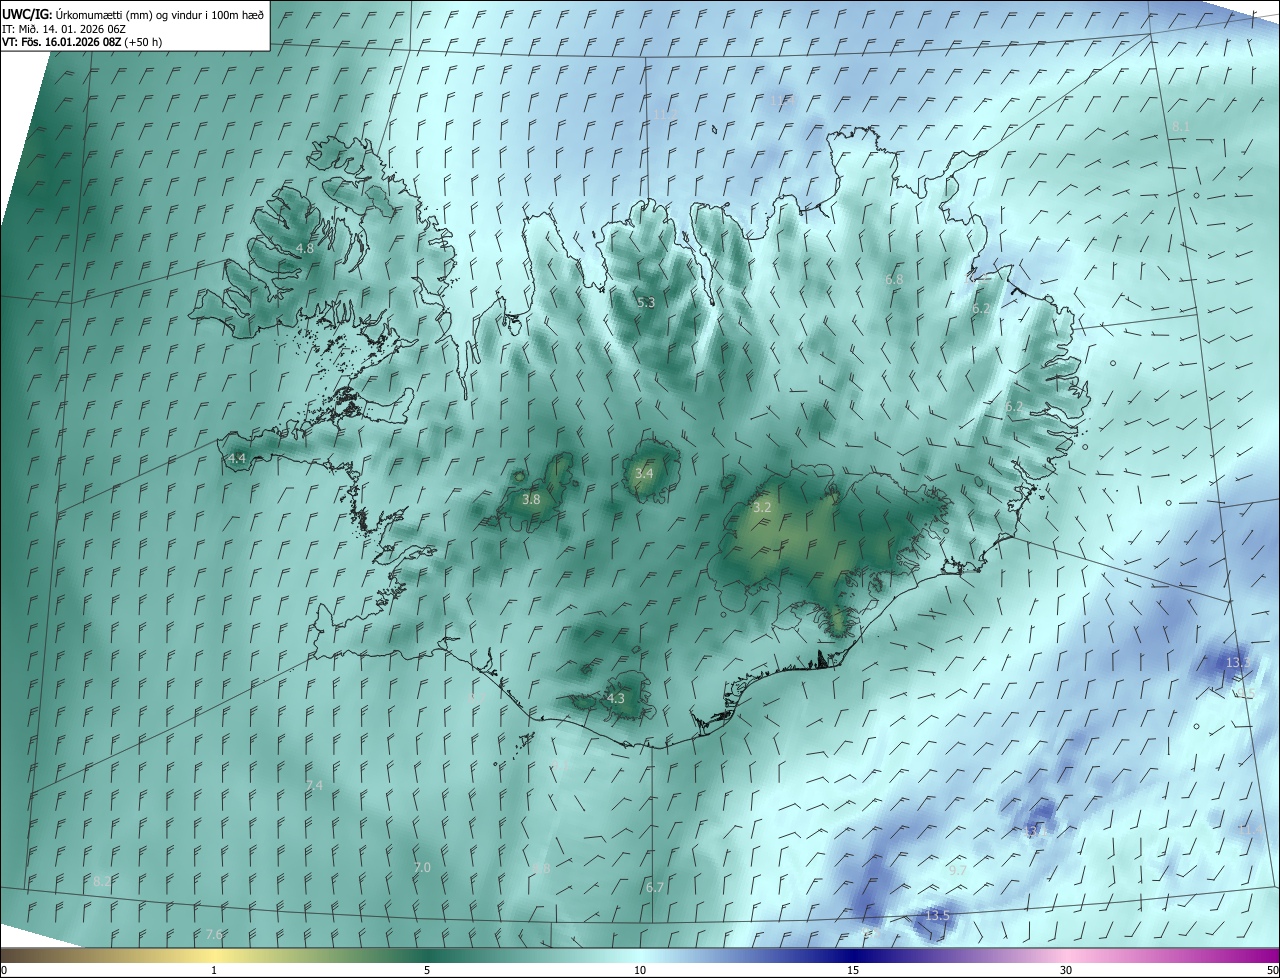Click the 3.4 value label on the glacier
This screenshot has height=978, width=1280.
click(644, 473)
